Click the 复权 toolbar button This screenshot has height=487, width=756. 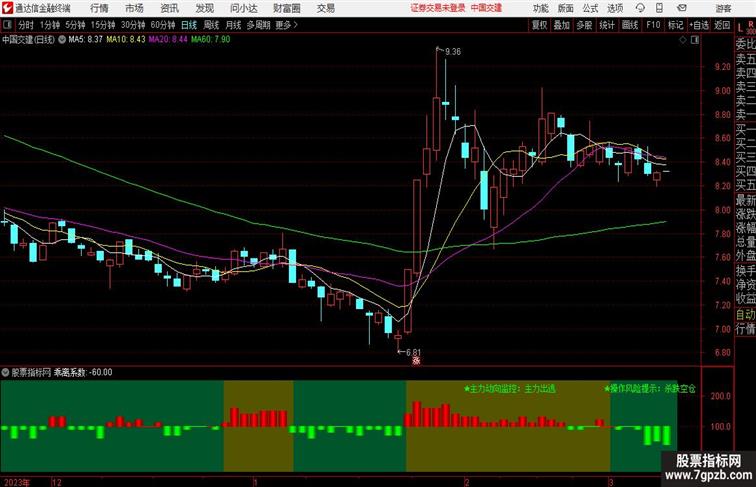pyautogui.click(x=539, y=25)
